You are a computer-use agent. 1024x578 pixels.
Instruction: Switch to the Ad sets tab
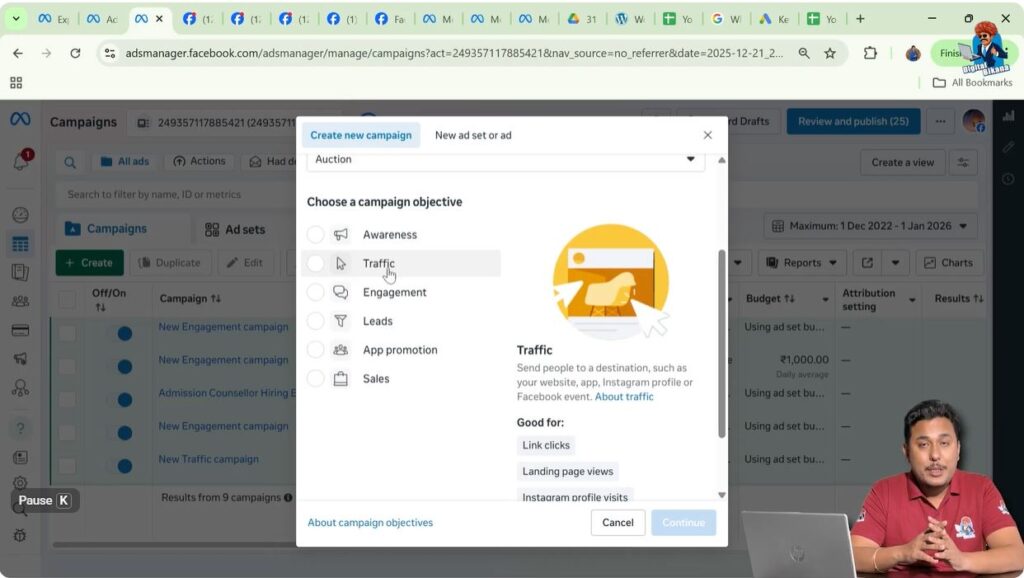tap(236, 229)
